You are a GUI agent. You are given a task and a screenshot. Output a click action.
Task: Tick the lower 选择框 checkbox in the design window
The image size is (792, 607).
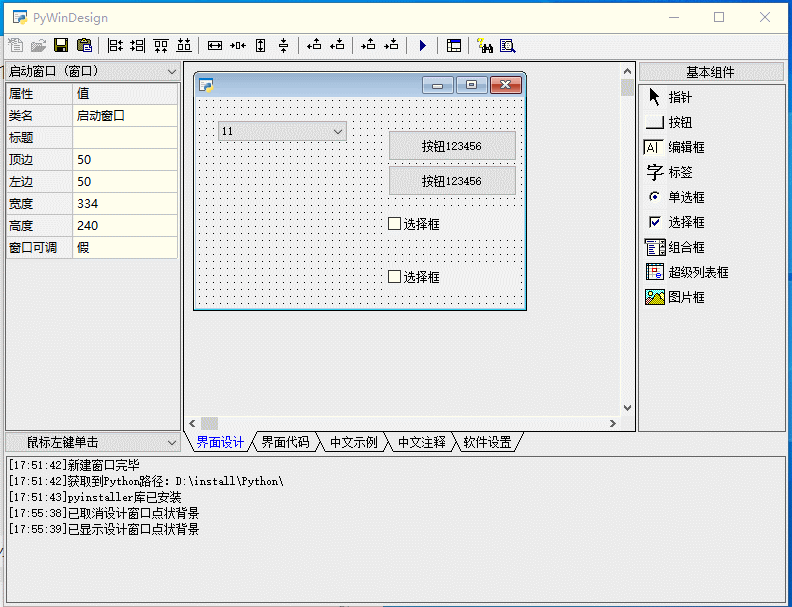point(394,277)
